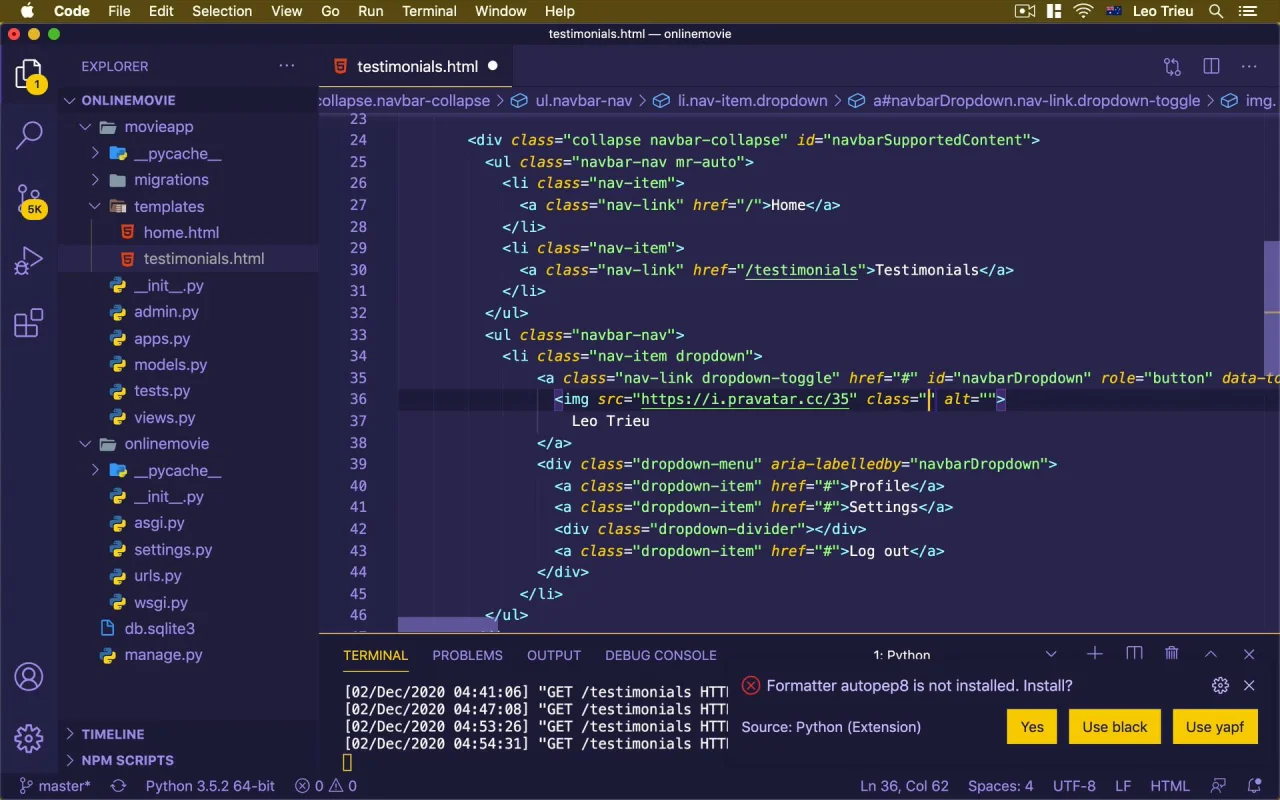Switch to the PROBLEMS tab
Viewport: 1280px width, 800px height.
pos(467,655)
